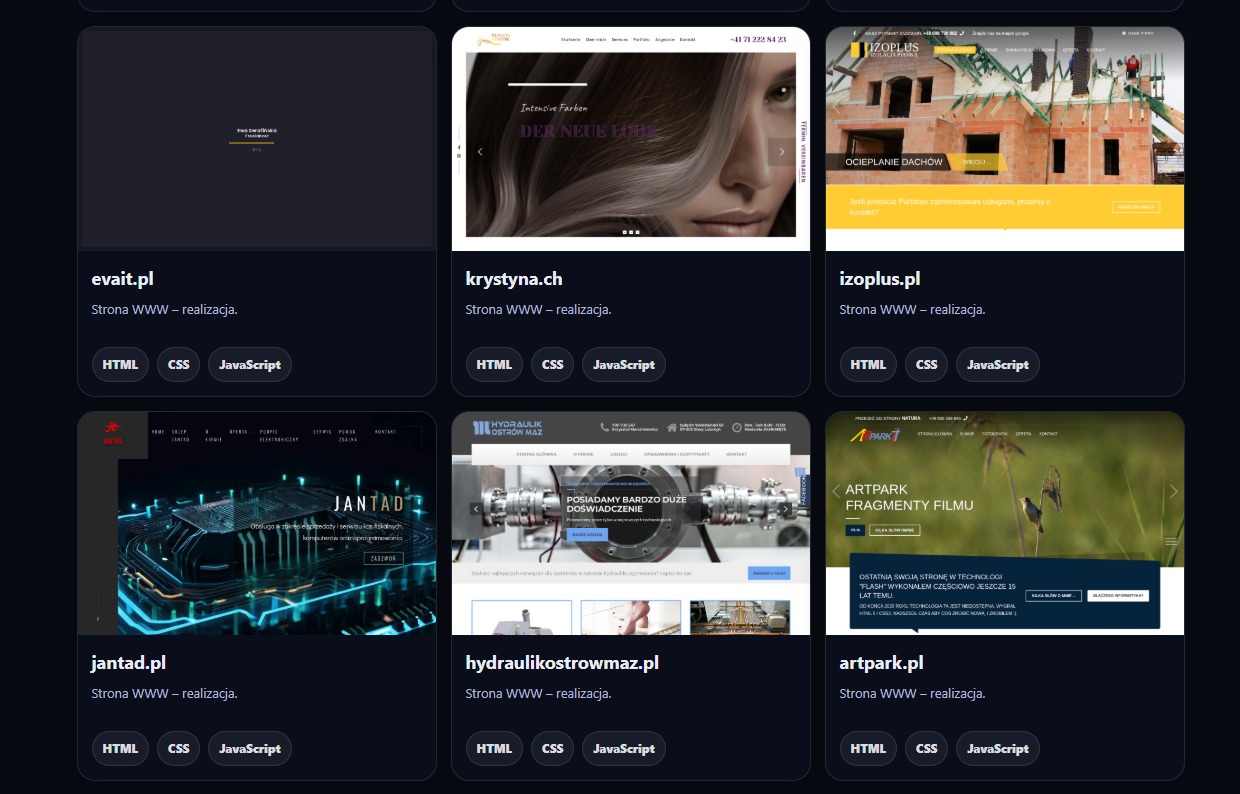Click the HTML tag on the evait.pl card
This screenshot has height=794, width=1240.
[x=120, y=364]
